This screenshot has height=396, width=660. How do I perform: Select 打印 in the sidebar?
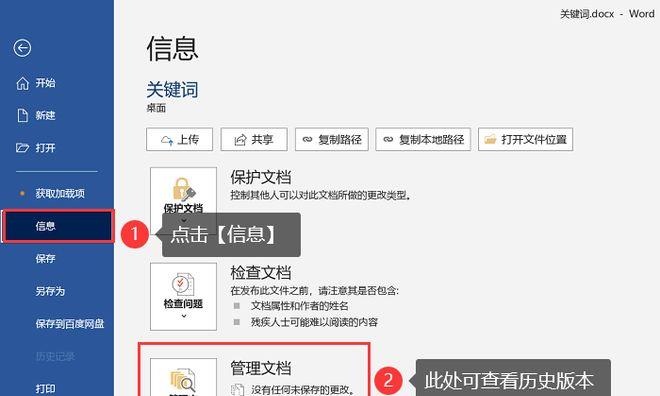(45, 388)
